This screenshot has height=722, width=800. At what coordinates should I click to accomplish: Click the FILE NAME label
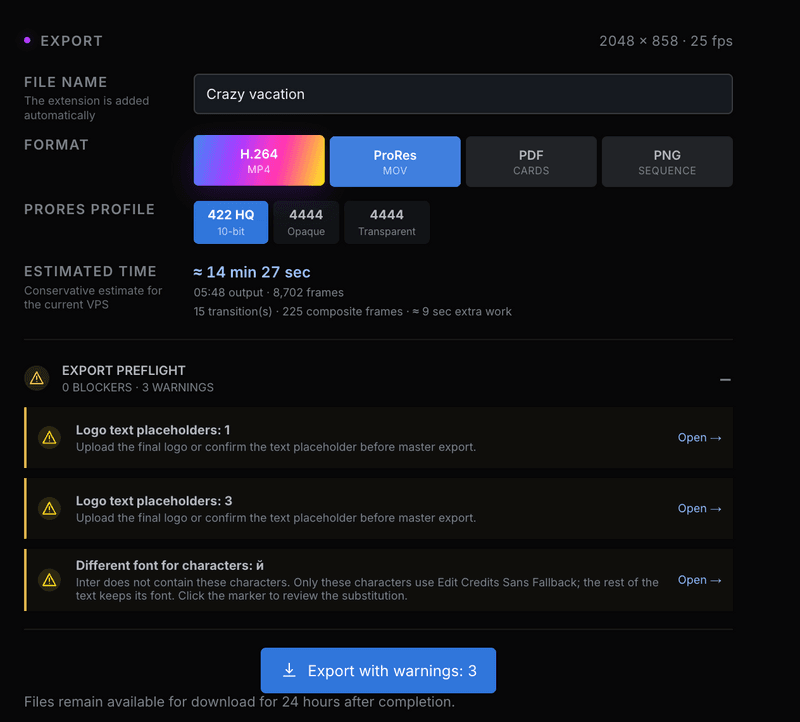66,82
